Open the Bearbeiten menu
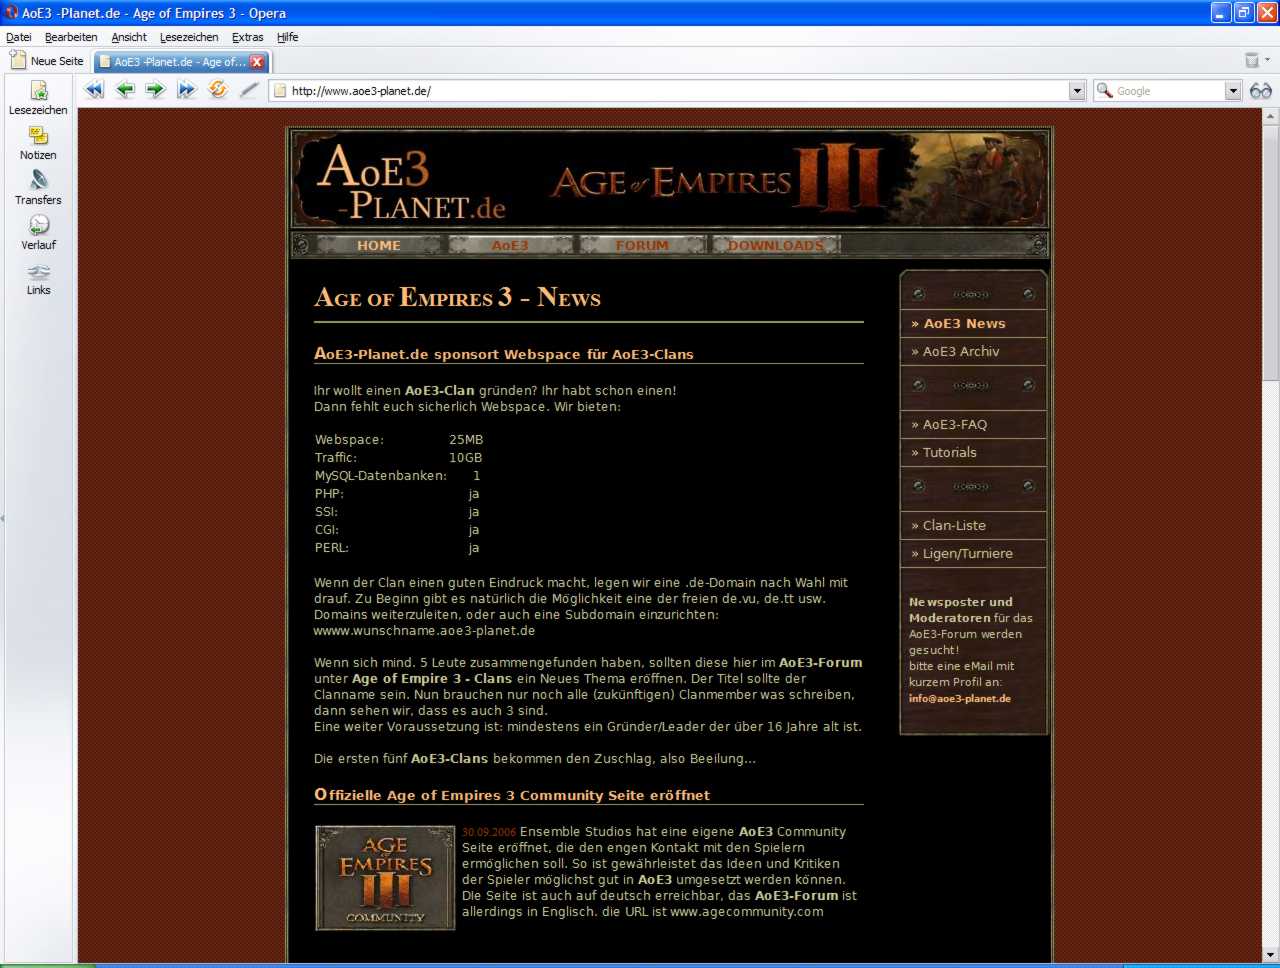 pyautogui.click(x=71, y=37)
